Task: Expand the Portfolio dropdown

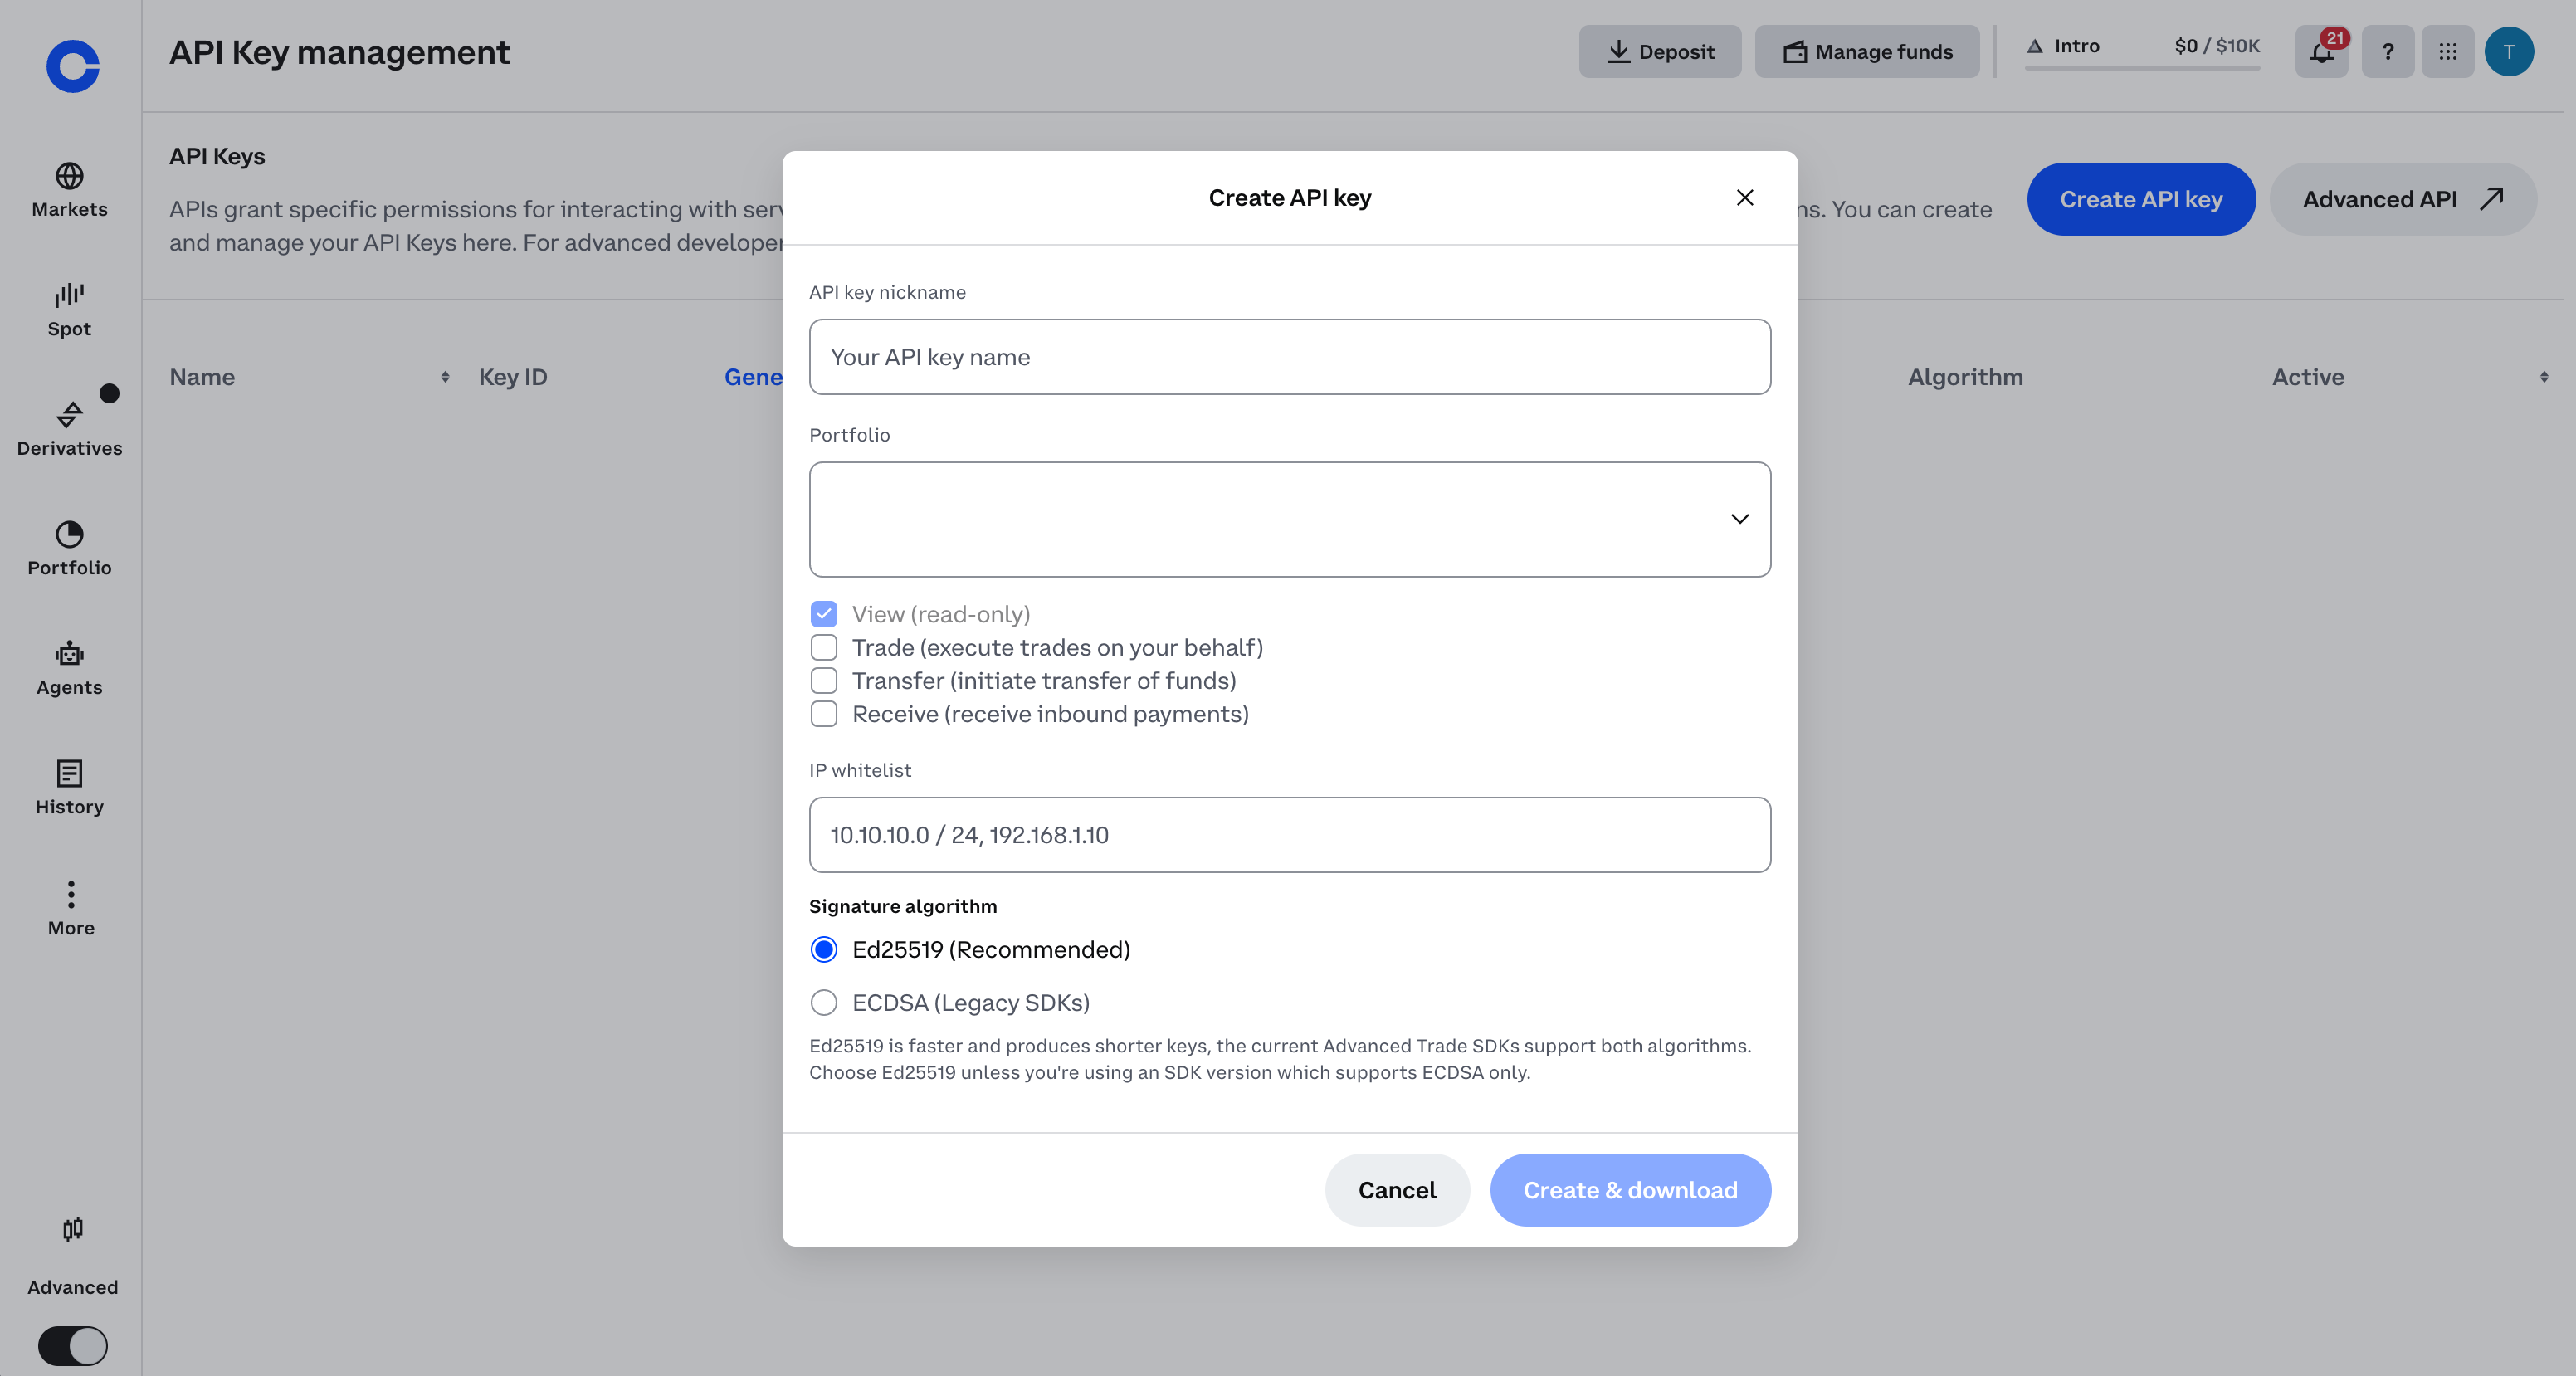Action: pos(1290,519)
